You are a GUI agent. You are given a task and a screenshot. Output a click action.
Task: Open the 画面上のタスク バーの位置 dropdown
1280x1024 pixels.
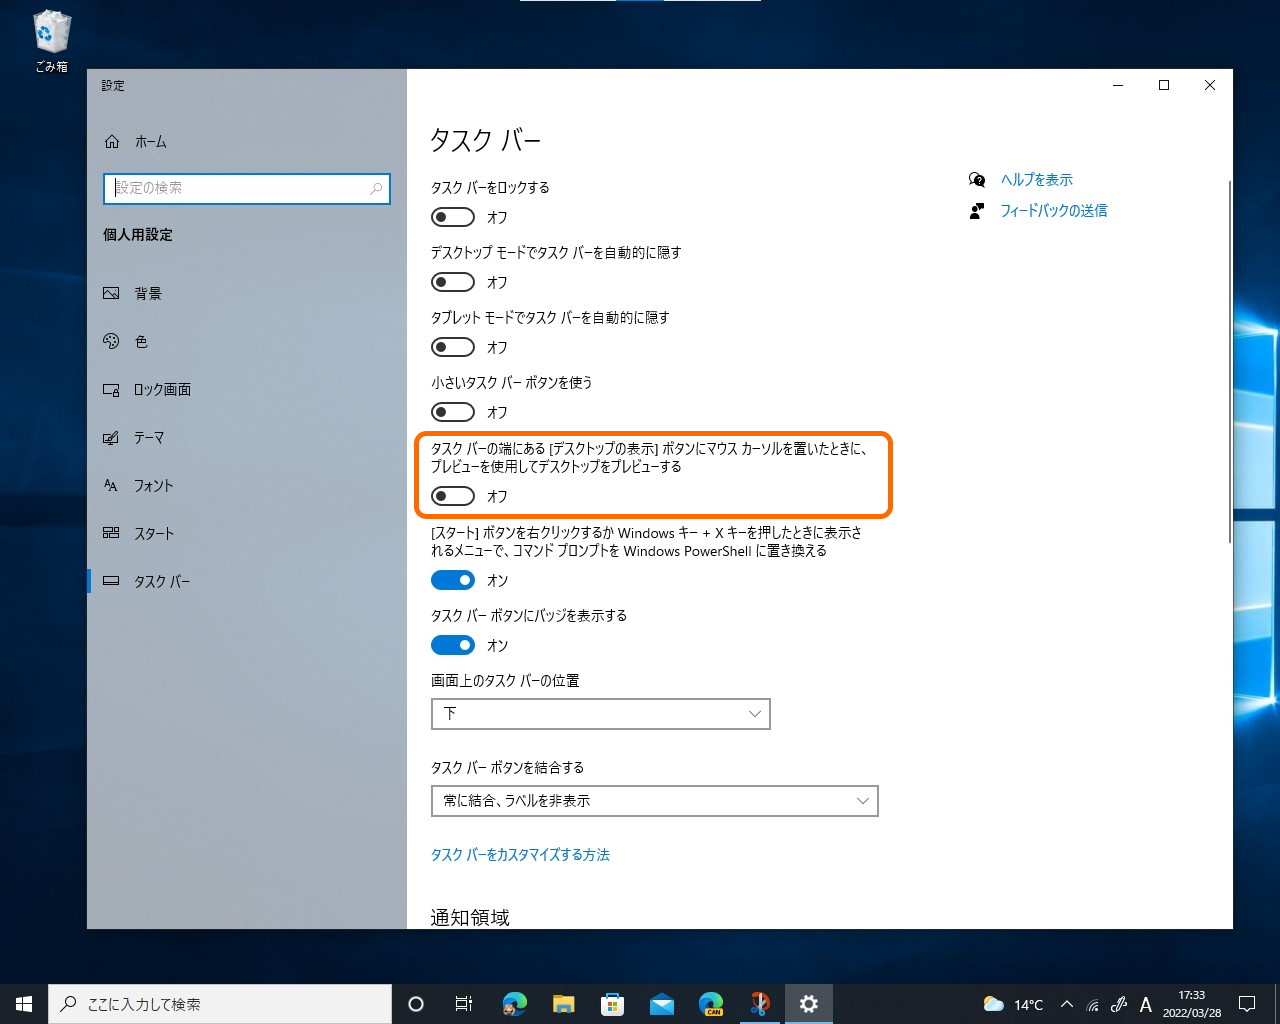[x=600, y=714]
